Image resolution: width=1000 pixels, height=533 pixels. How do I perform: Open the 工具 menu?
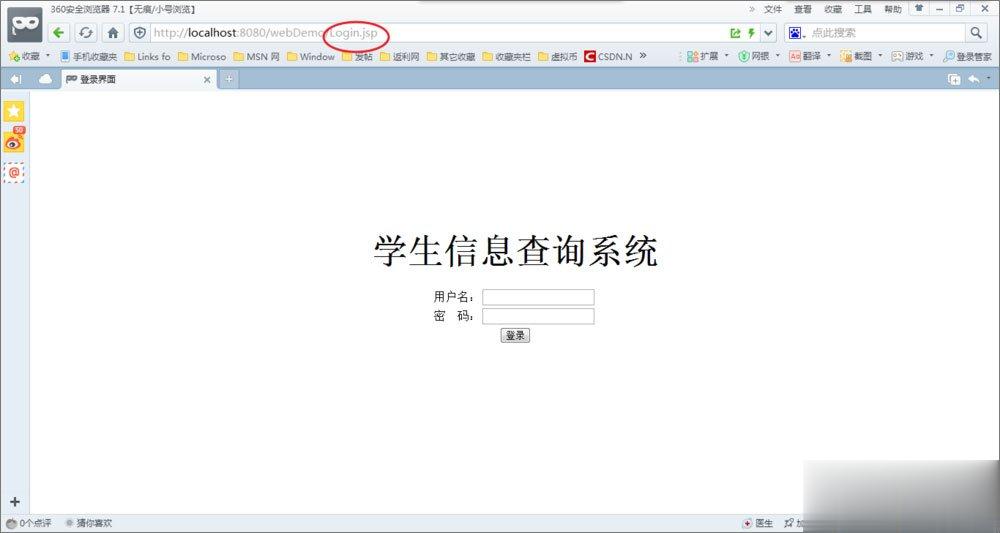[x=863, y=9]
